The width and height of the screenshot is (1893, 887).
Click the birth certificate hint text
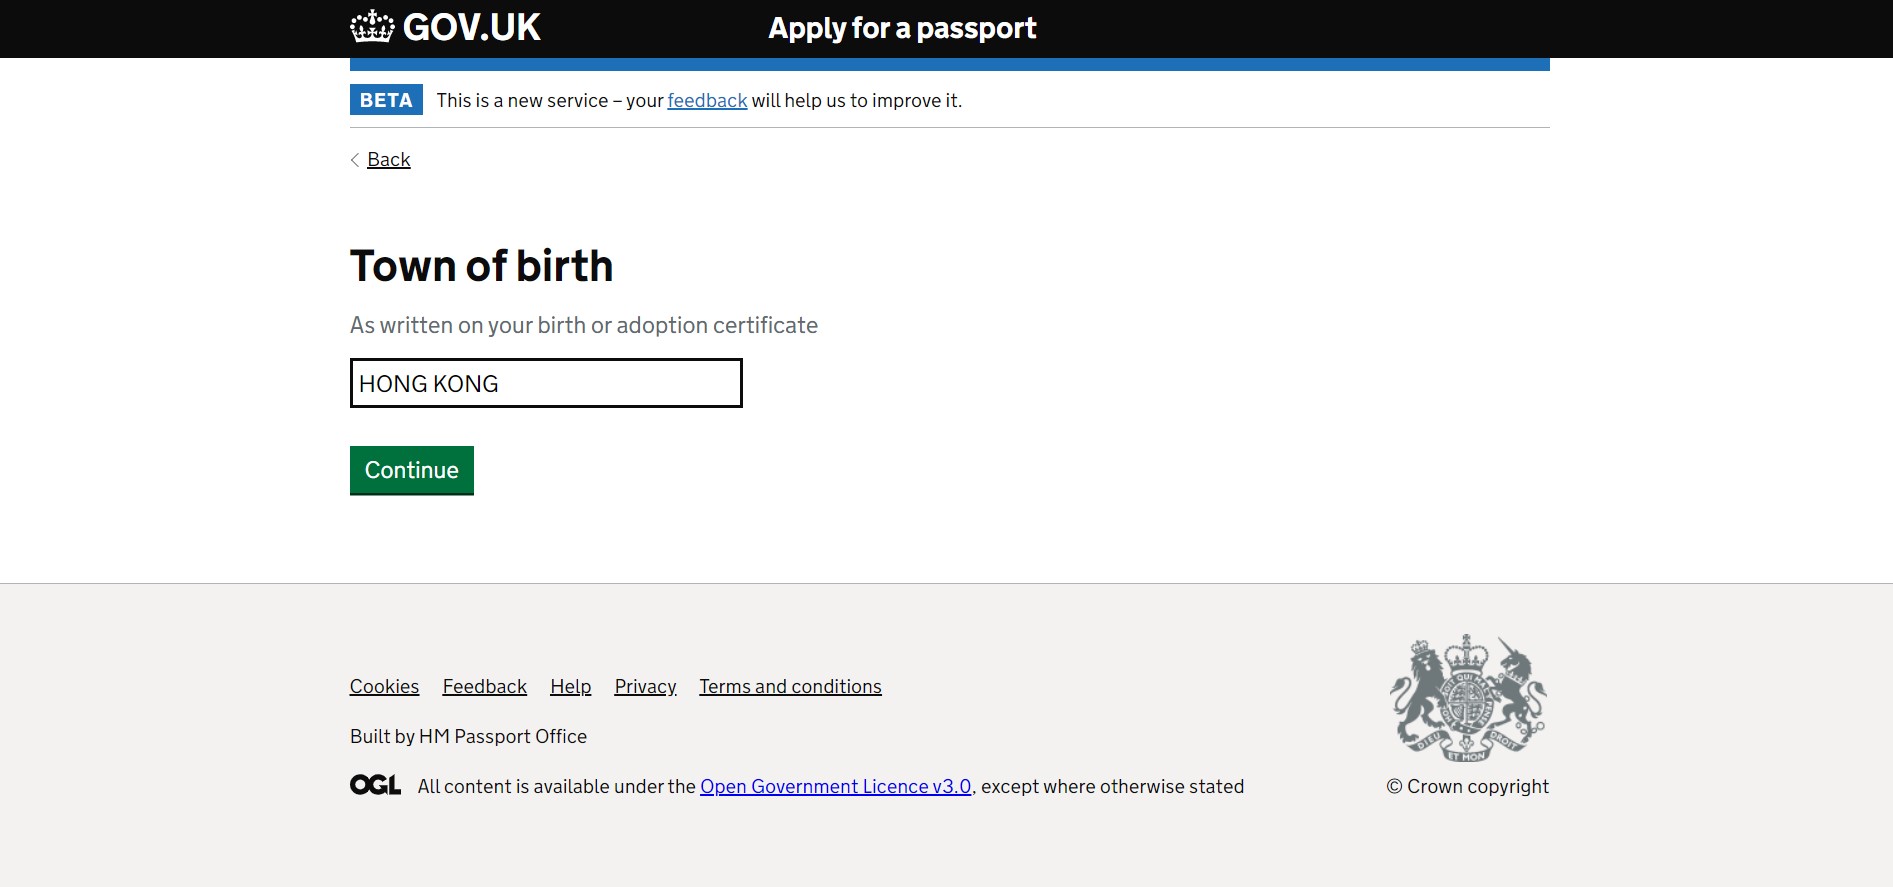pos(583,325)
